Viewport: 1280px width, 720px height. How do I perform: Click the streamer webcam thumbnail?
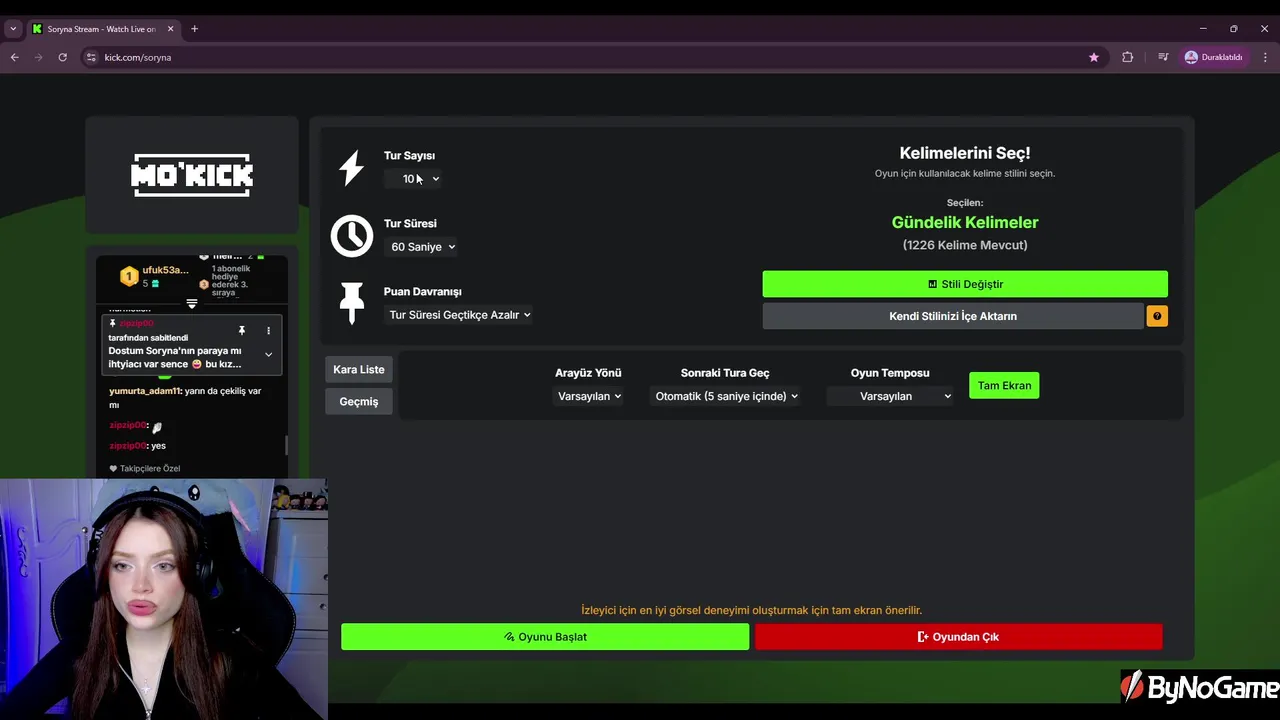[x=164, y=599]
